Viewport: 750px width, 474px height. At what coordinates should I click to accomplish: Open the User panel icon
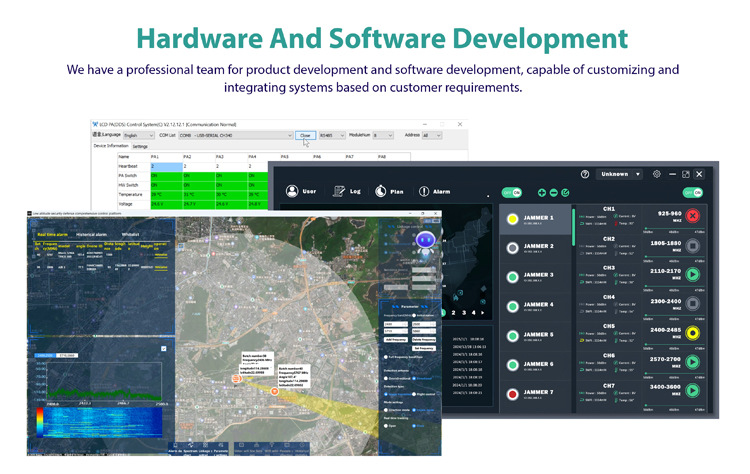[x=293, y=191]
